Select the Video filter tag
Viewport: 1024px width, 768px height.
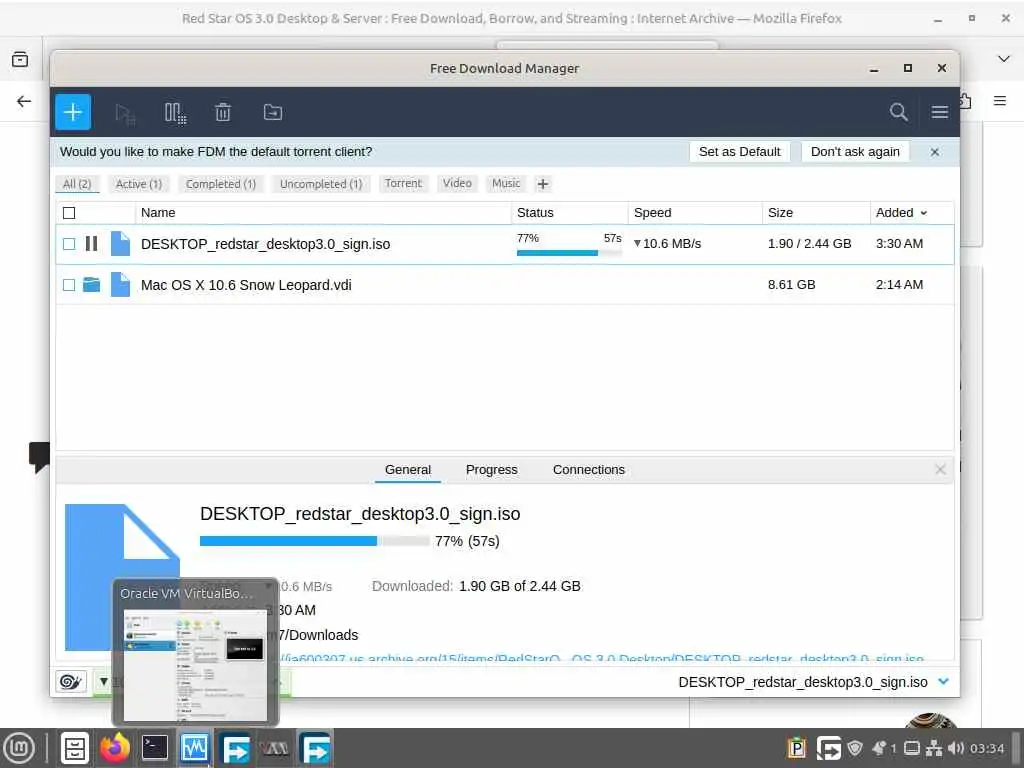pos(457,184)
